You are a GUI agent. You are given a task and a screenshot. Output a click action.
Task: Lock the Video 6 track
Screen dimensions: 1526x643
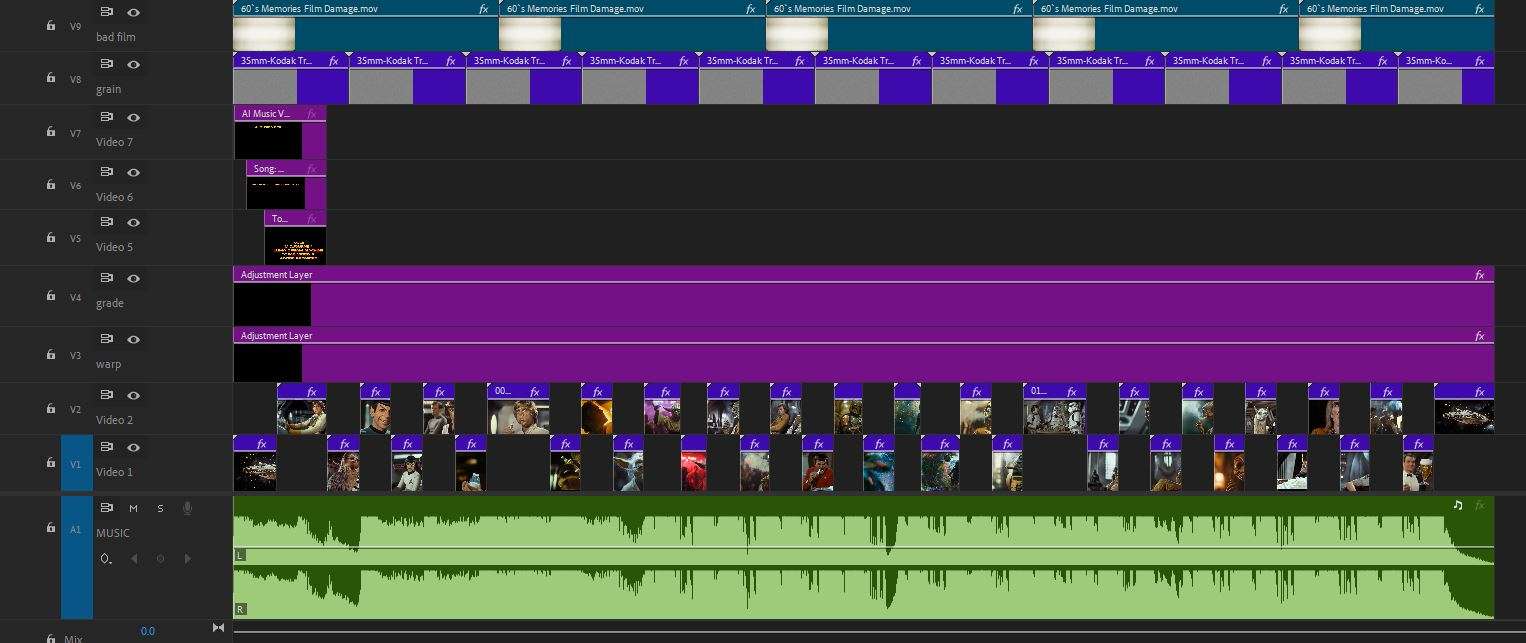tap(51, 185)
